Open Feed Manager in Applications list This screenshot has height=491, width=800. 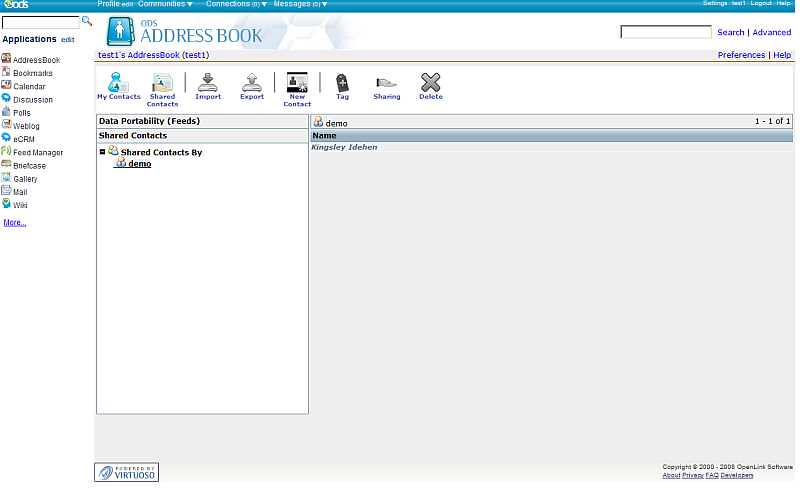point(37,152)
